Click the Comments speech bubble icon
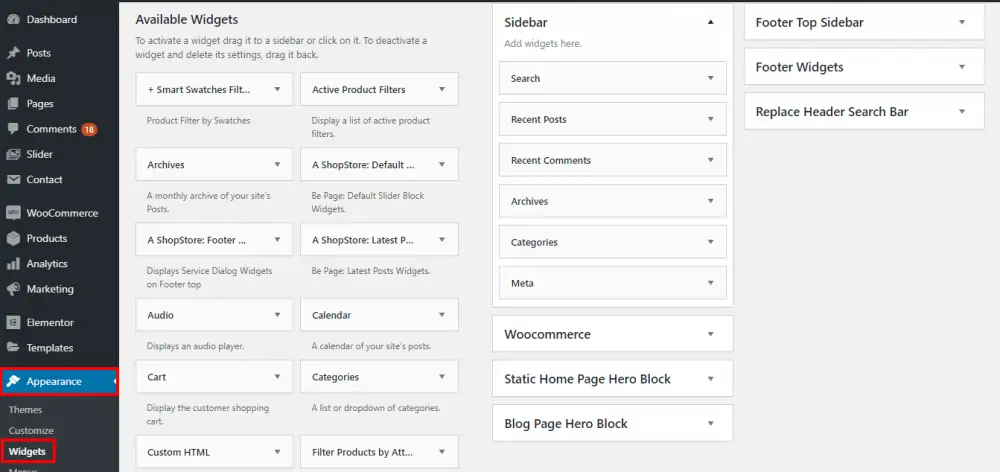Screen dimensions: 1000x472 coord(13,129)
